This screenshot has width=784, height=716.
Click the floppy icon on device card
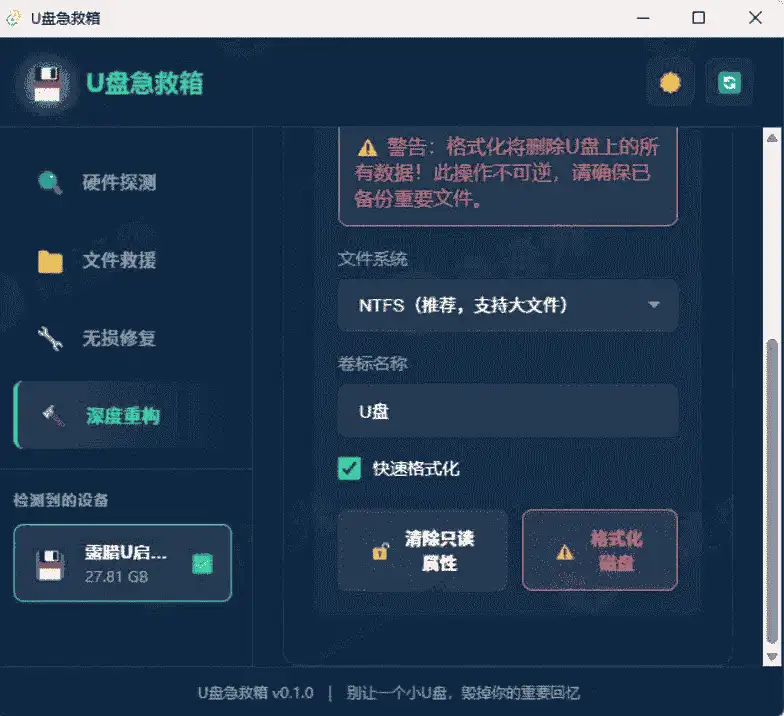[x=50, y=565]
